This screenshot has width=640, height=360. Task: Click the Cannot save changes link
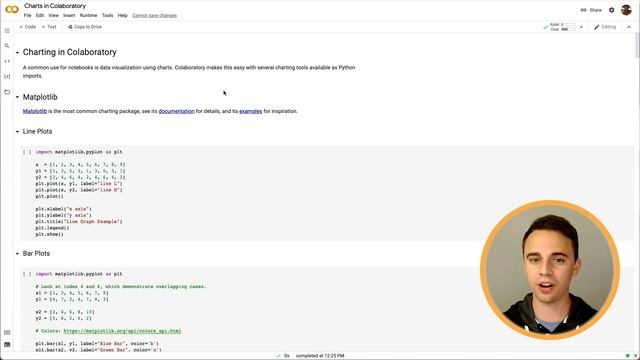click(x=155, y=16)
